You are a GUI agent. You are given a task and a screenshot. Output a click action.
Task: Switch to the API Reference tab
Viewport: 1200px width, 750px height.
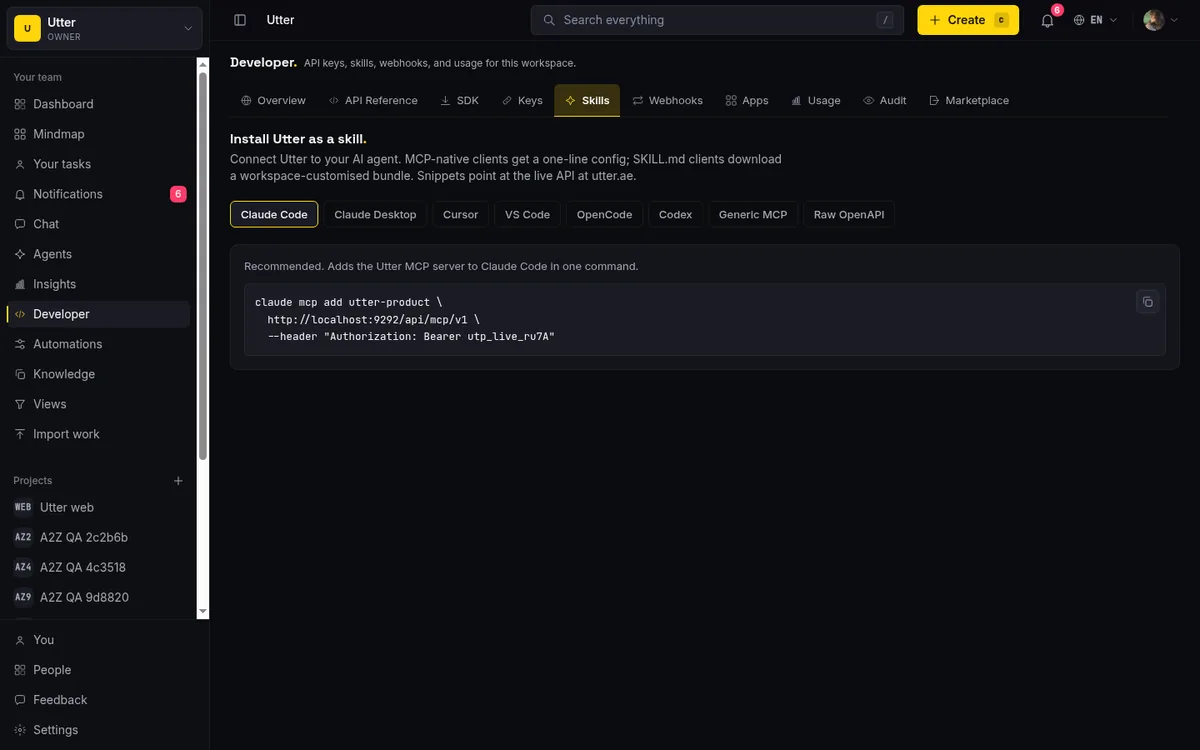pos(373,100)
